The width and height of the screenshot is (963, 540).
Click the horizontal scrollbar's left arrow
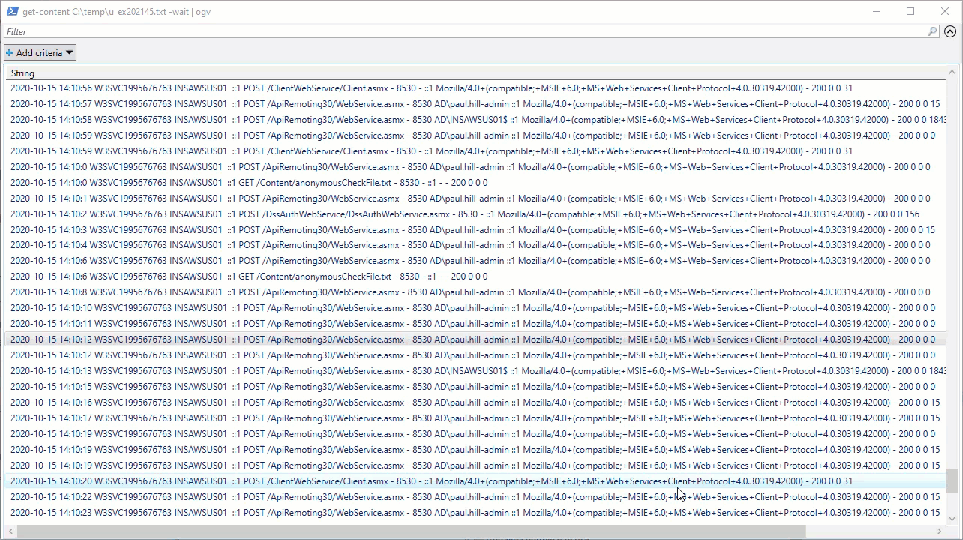8,531
